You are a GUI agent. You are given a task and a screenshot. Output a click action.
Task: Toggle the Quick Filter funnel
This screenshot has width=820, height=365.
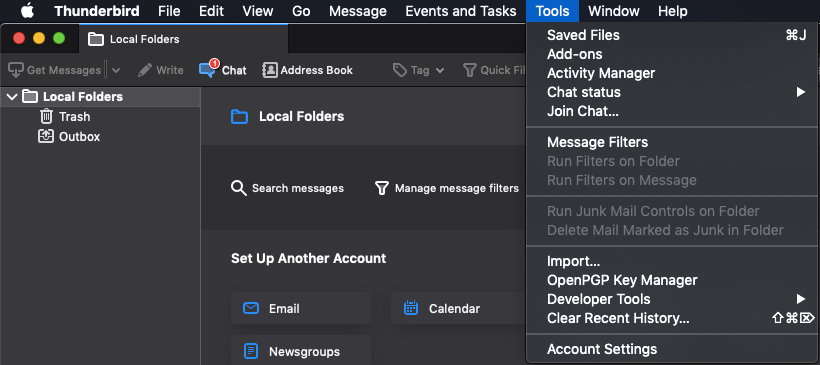(x=470, y=70)
